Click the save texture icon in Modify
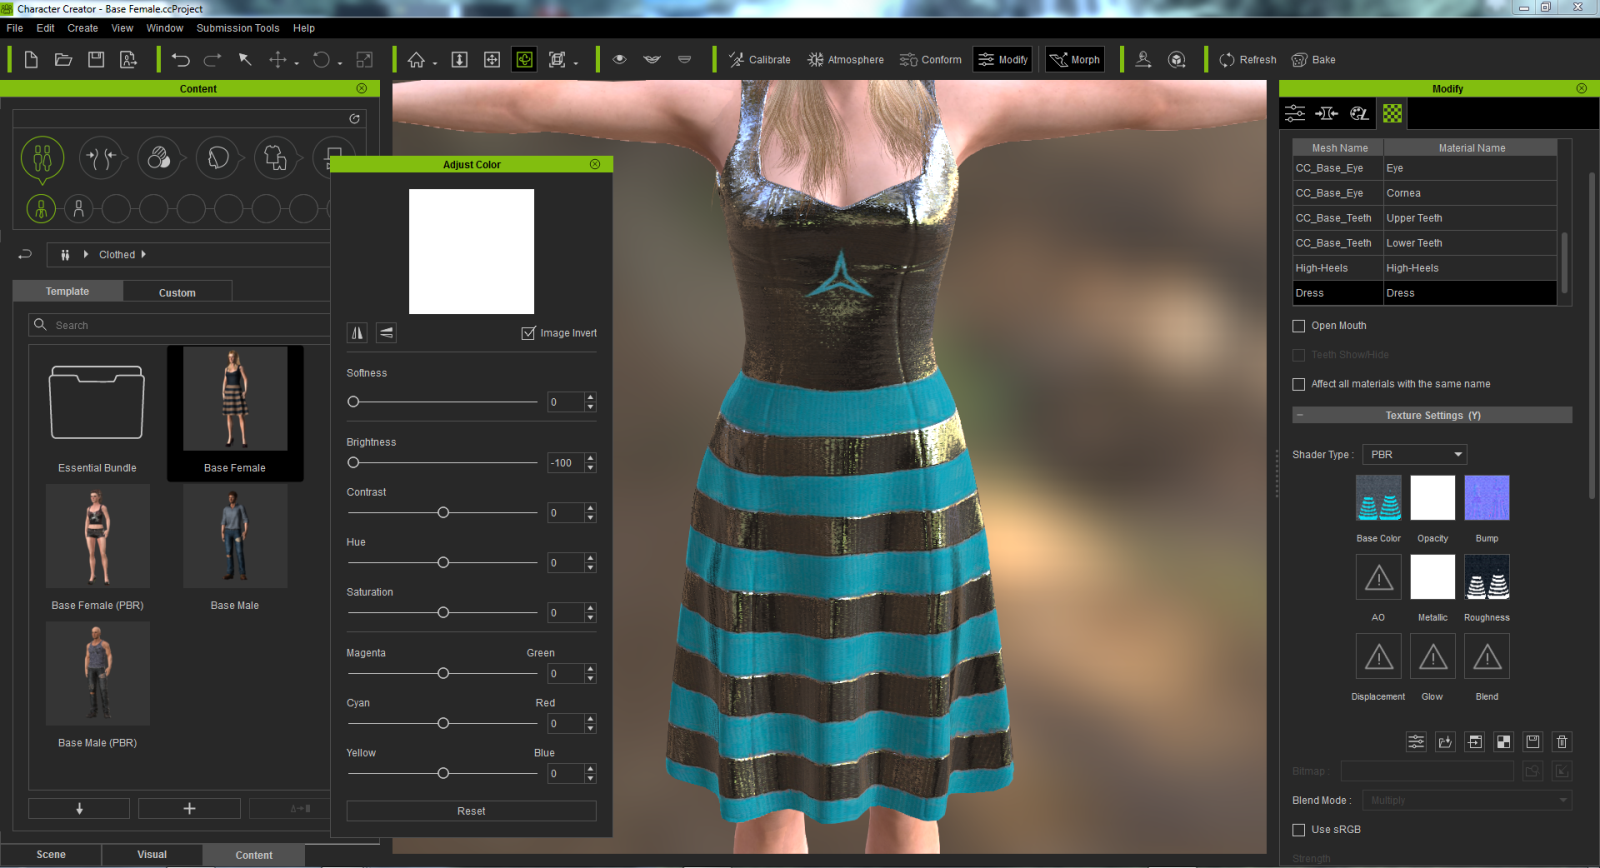1600x868 pixels. (1532, 741)
